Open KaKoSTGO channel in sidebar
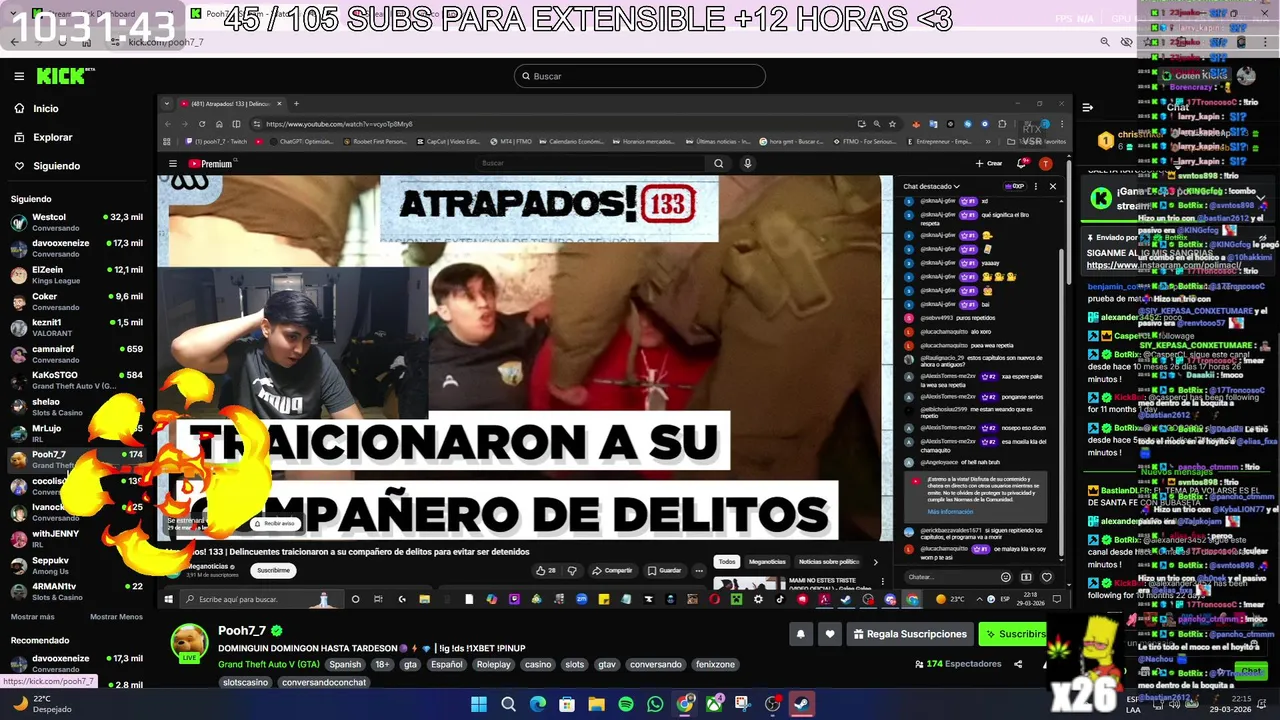This screenshot has height=720, width=1280. pyautogui.click(x=76, y=380)
